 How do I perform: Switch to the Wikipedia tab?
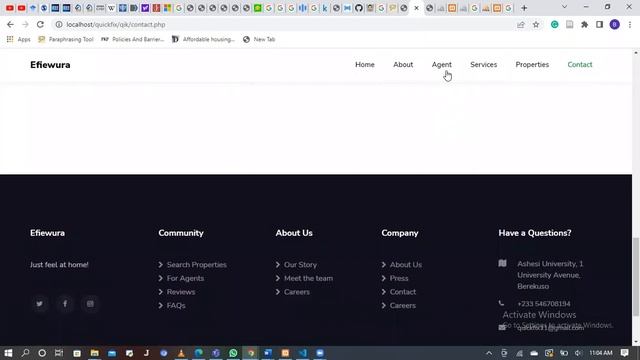(111, 8)
